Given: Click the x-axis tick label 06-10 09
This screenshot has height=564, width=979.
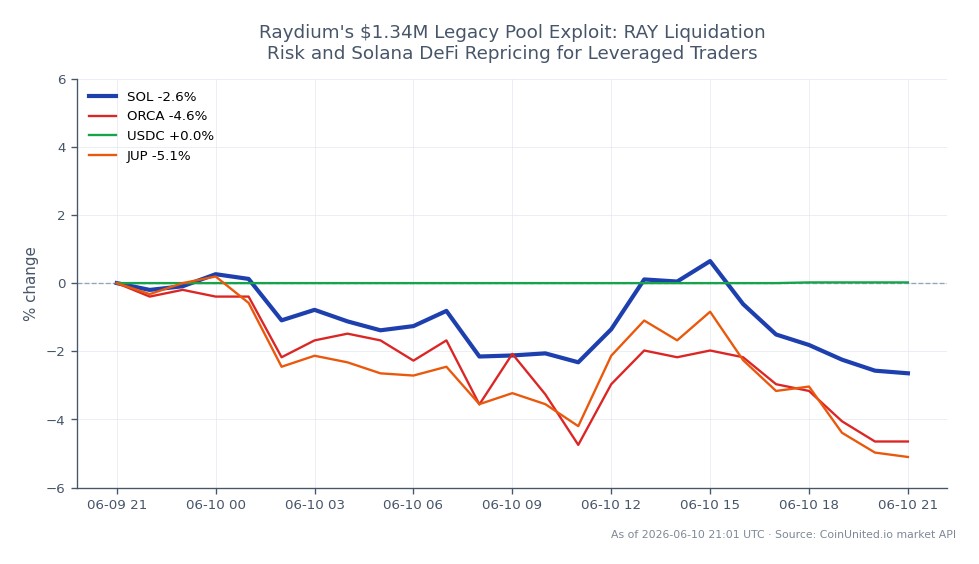Looking at the screenshot, I should coord(512,505).
